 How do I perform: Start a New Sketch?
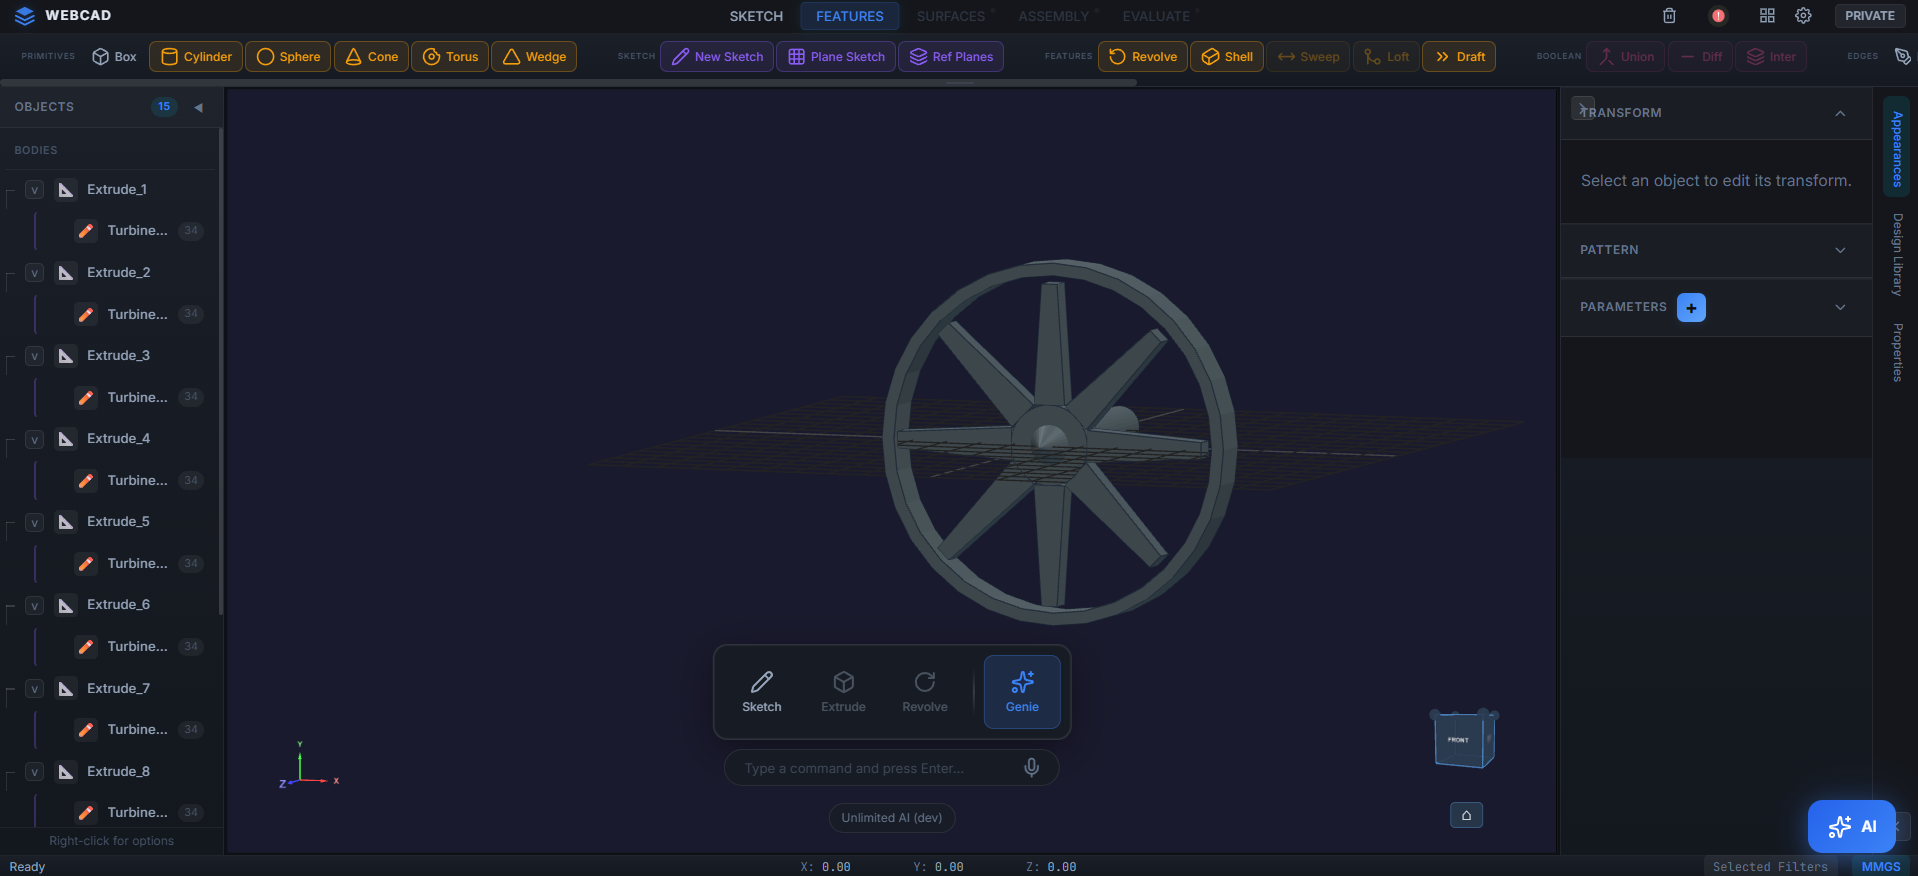coord(717,57)
